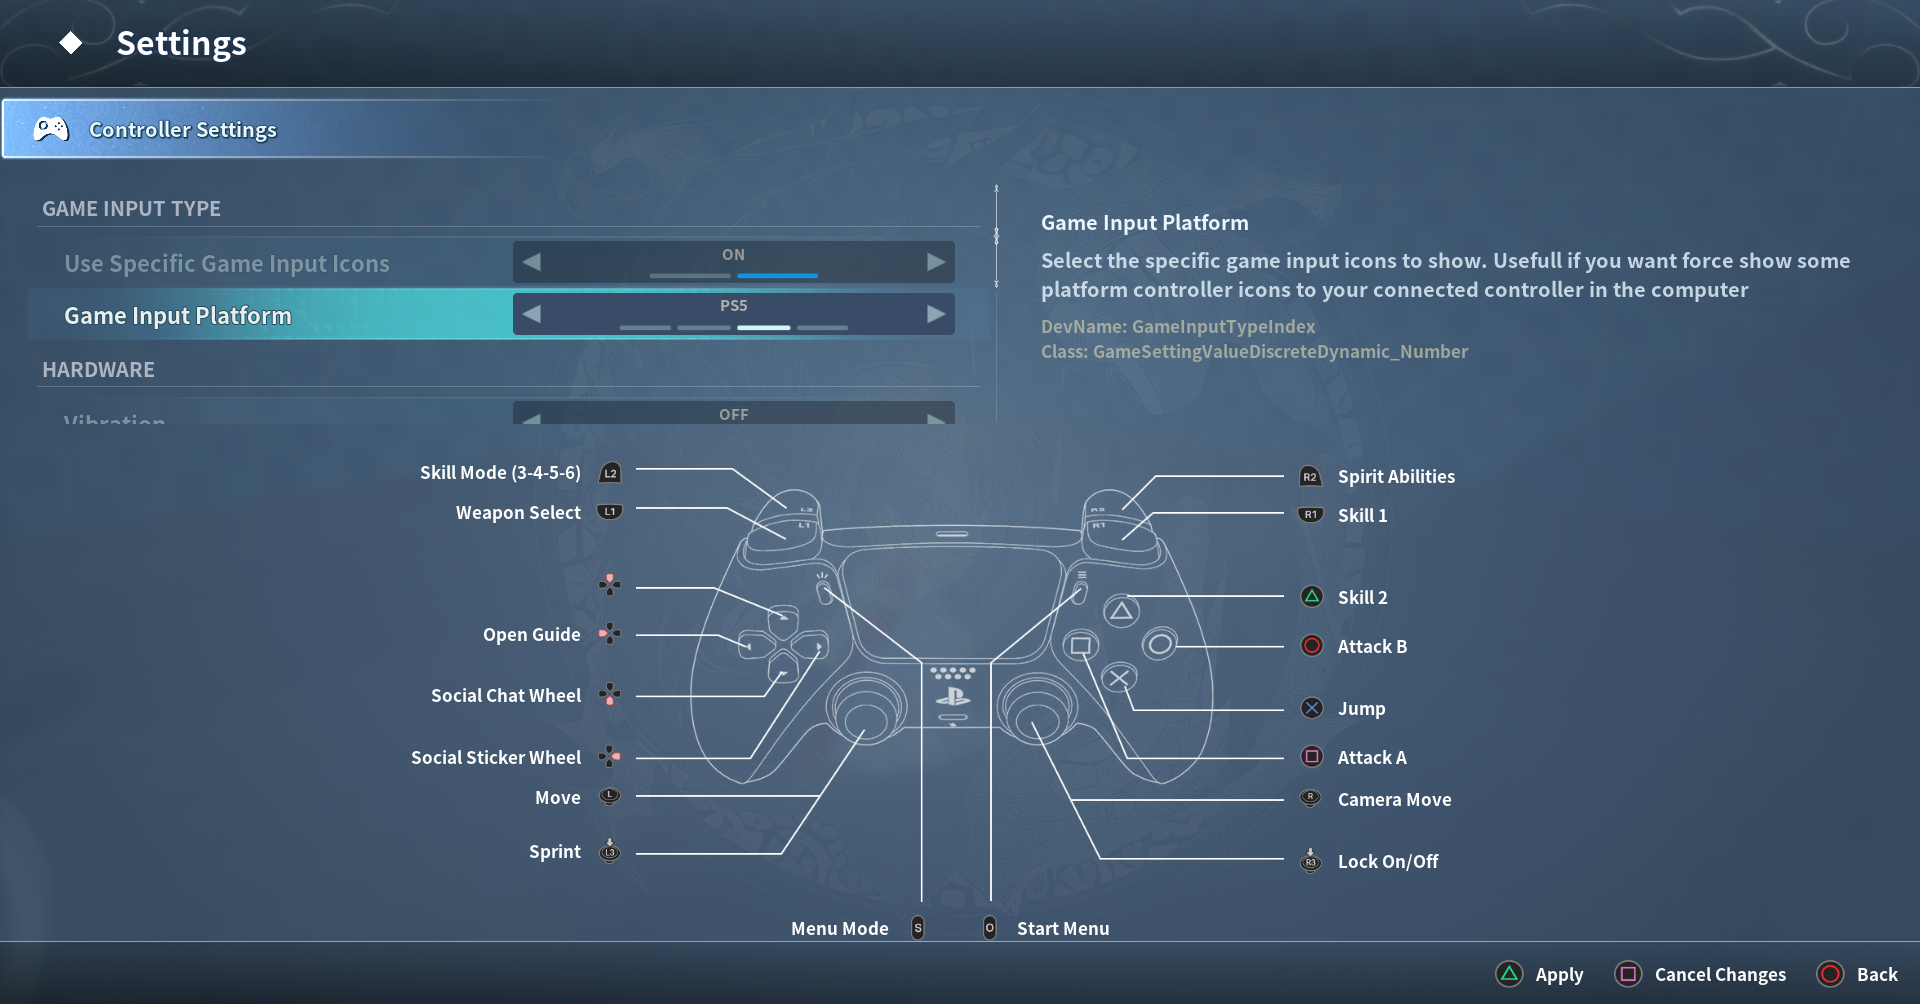Click the Circle icon labeled Attack B
1920x1004 pixels.
[1311, 645]
